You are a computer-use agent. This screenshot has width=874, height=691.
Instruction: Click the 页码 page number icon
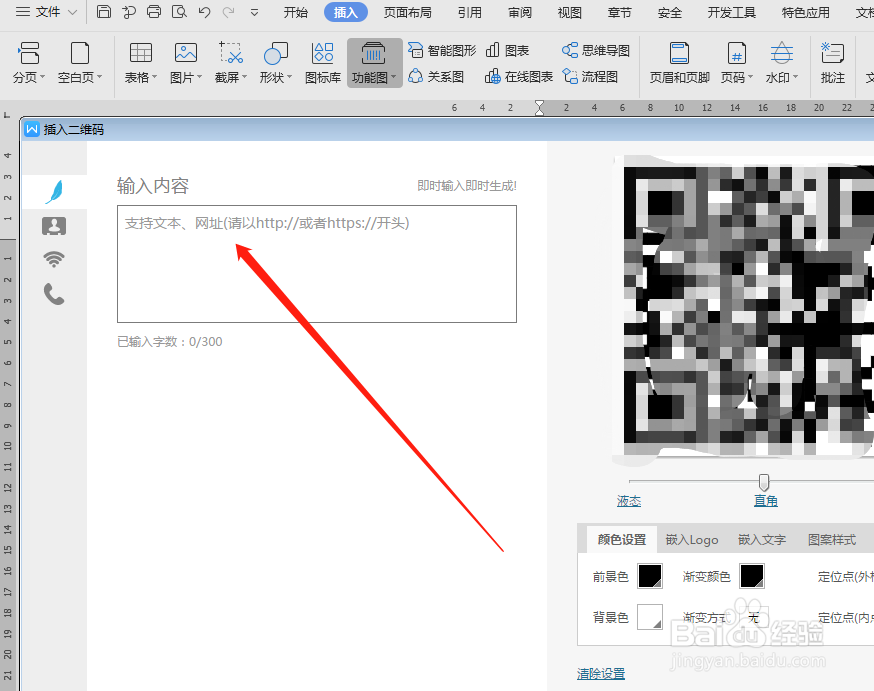736,53
